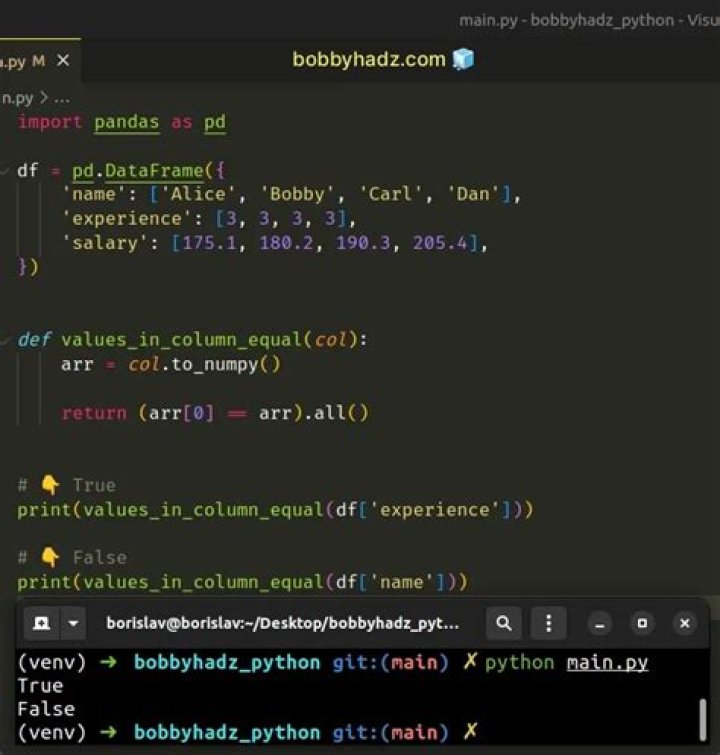Click the def keyword of the function
Viewport: 720px width, 755px height.
pos(34,340)
